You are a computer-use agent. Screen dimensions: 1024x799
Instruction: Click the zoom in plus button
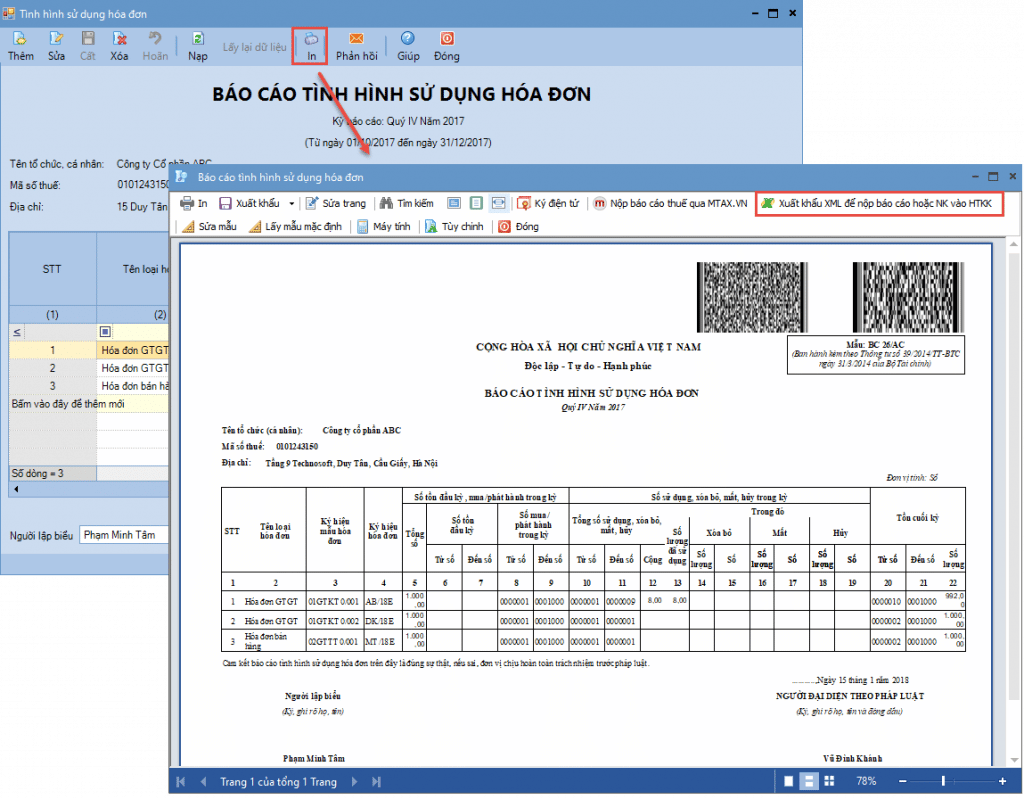click(1002, 781)
